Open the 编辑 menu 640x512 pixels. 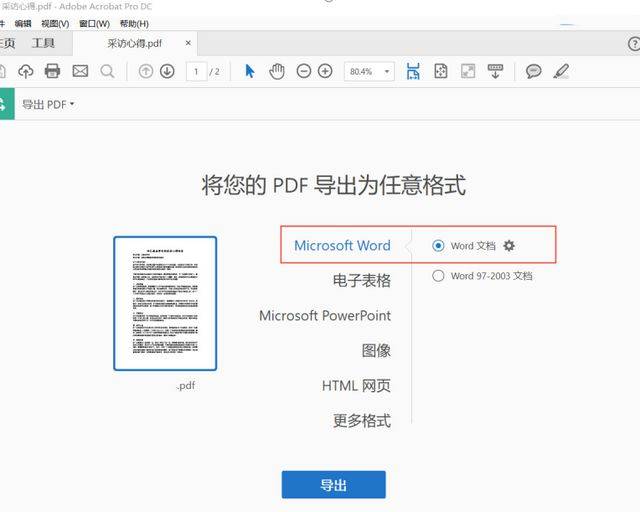click(23, 24)
